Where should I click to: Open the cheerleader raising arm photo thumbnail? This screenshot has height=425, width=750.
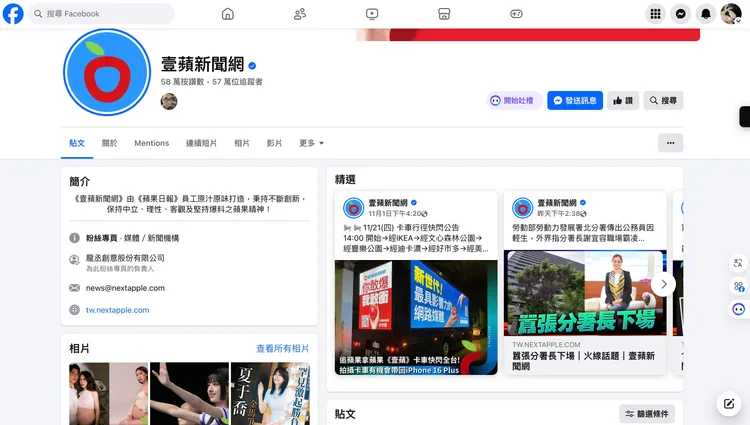click(189, 393)
